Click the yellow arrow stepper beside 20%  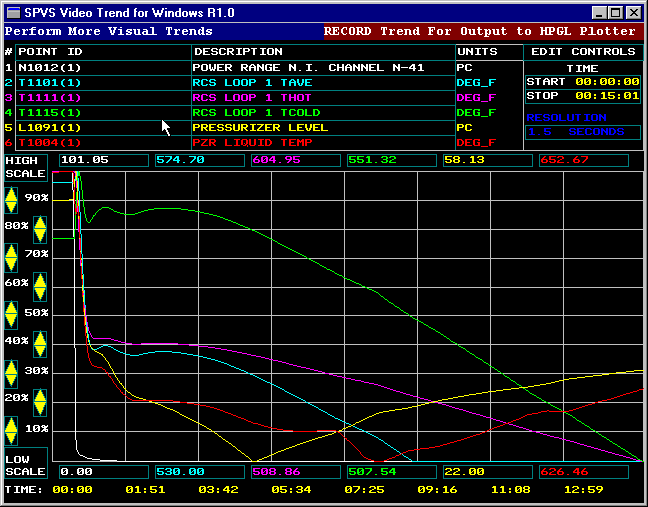(40, 402)
